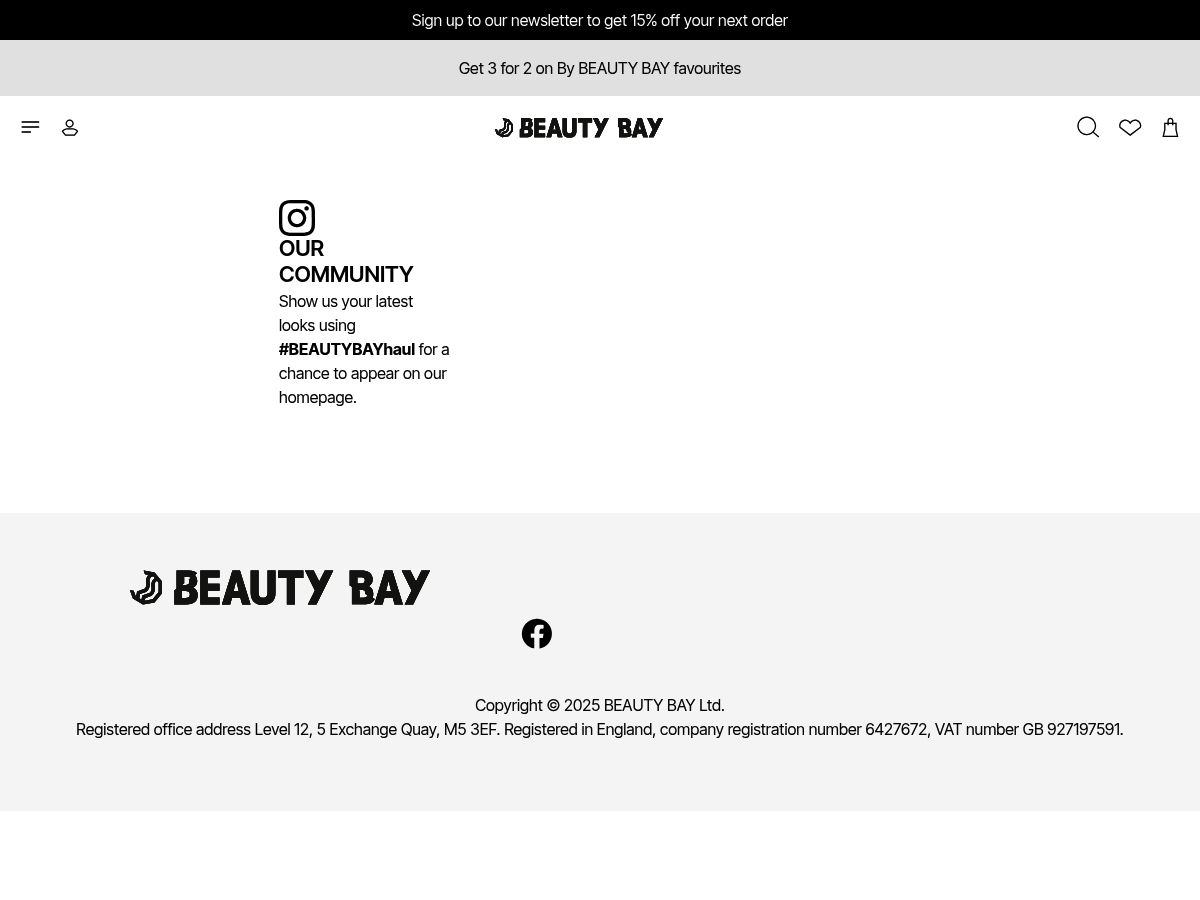Click the registered office address line
The width and height of the screenshot is (1200, 900).
click(600, 729)
